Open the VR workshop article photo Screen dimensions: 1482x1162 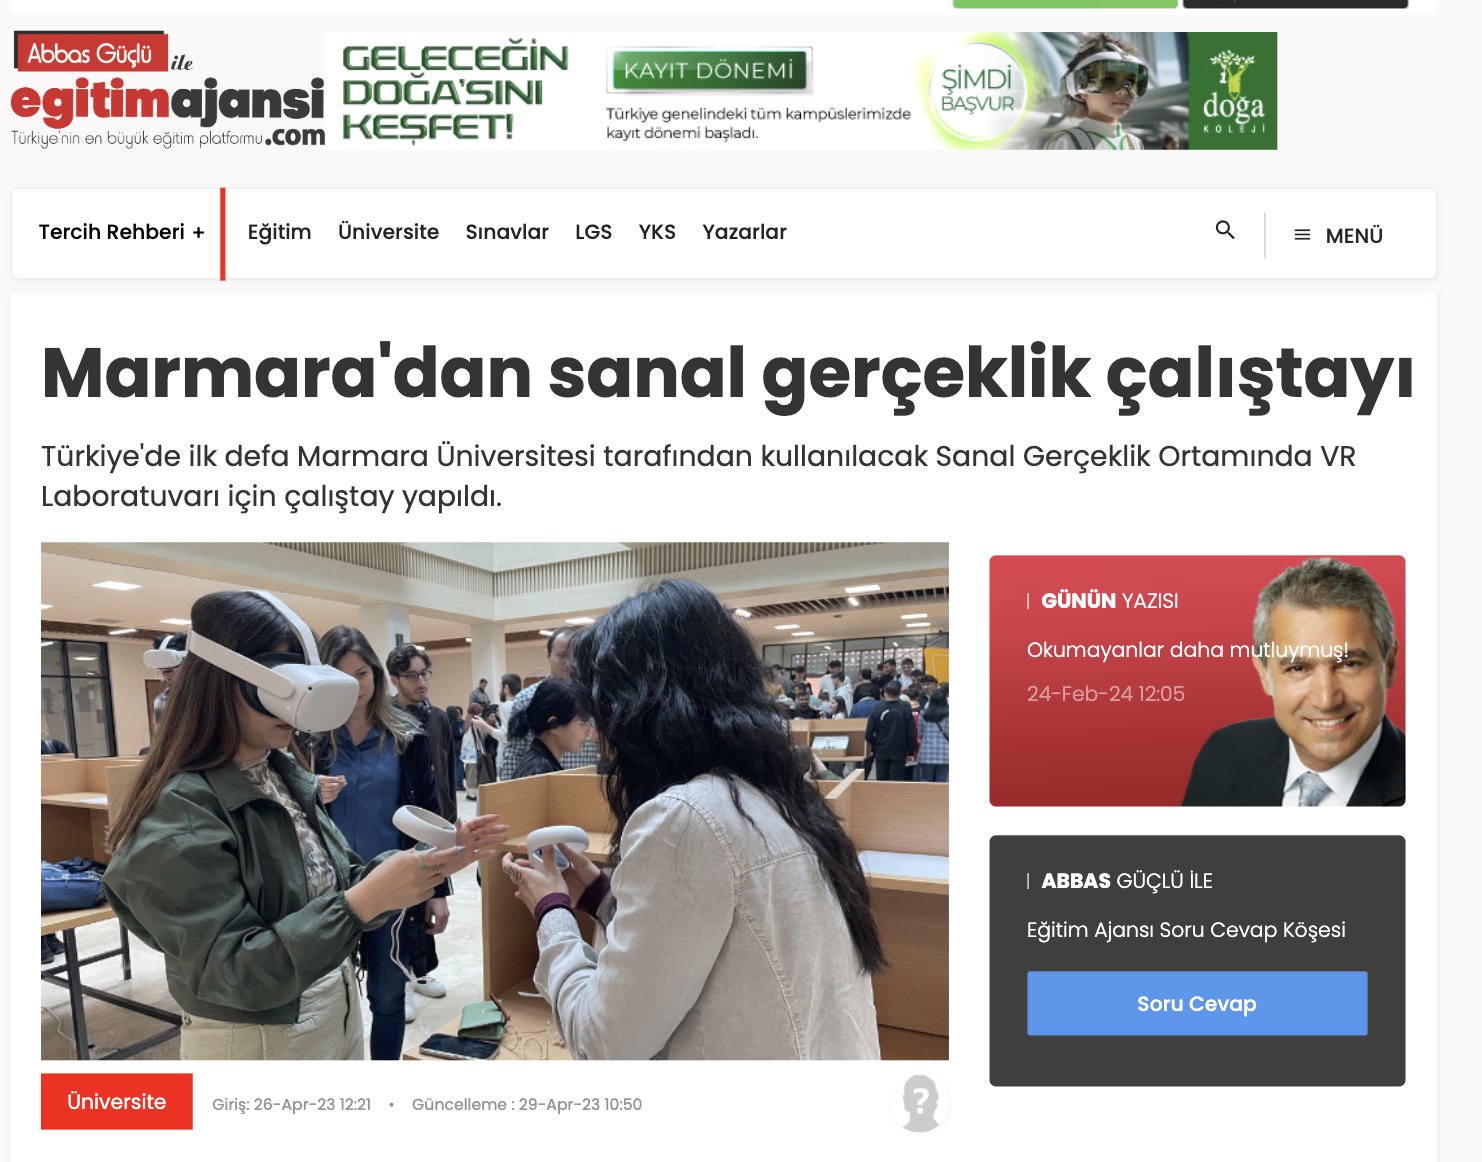click(x=495, y=801)
